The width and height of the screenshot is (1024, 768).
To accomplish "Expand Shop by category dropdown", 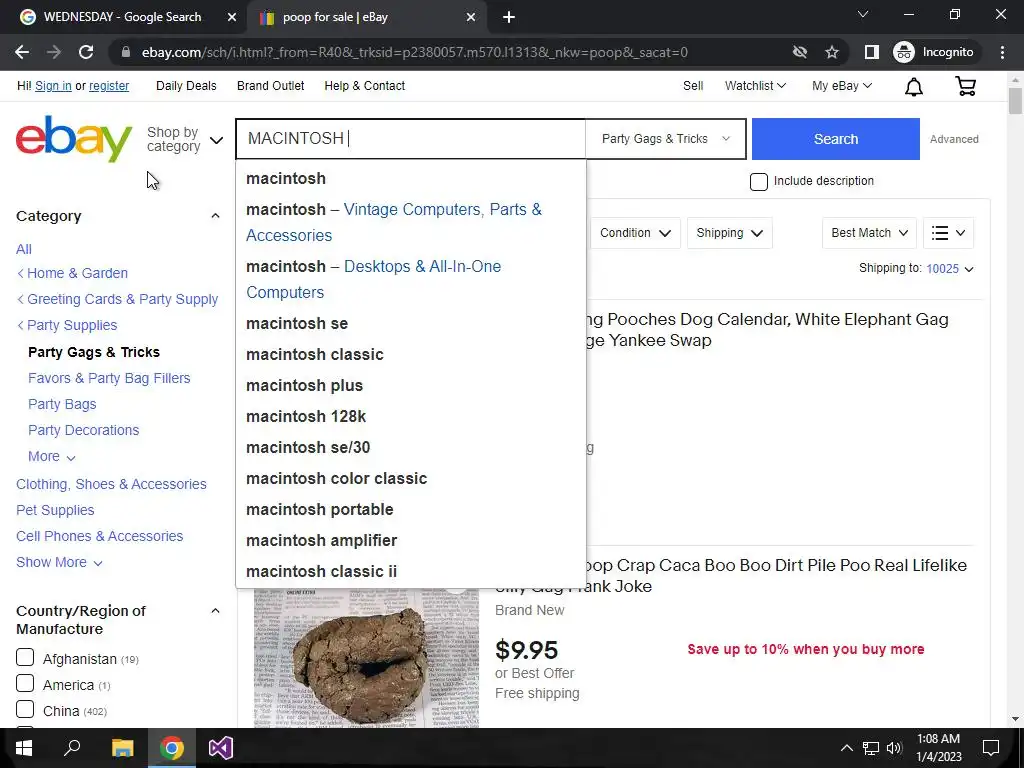I will [x=185, y=139].
